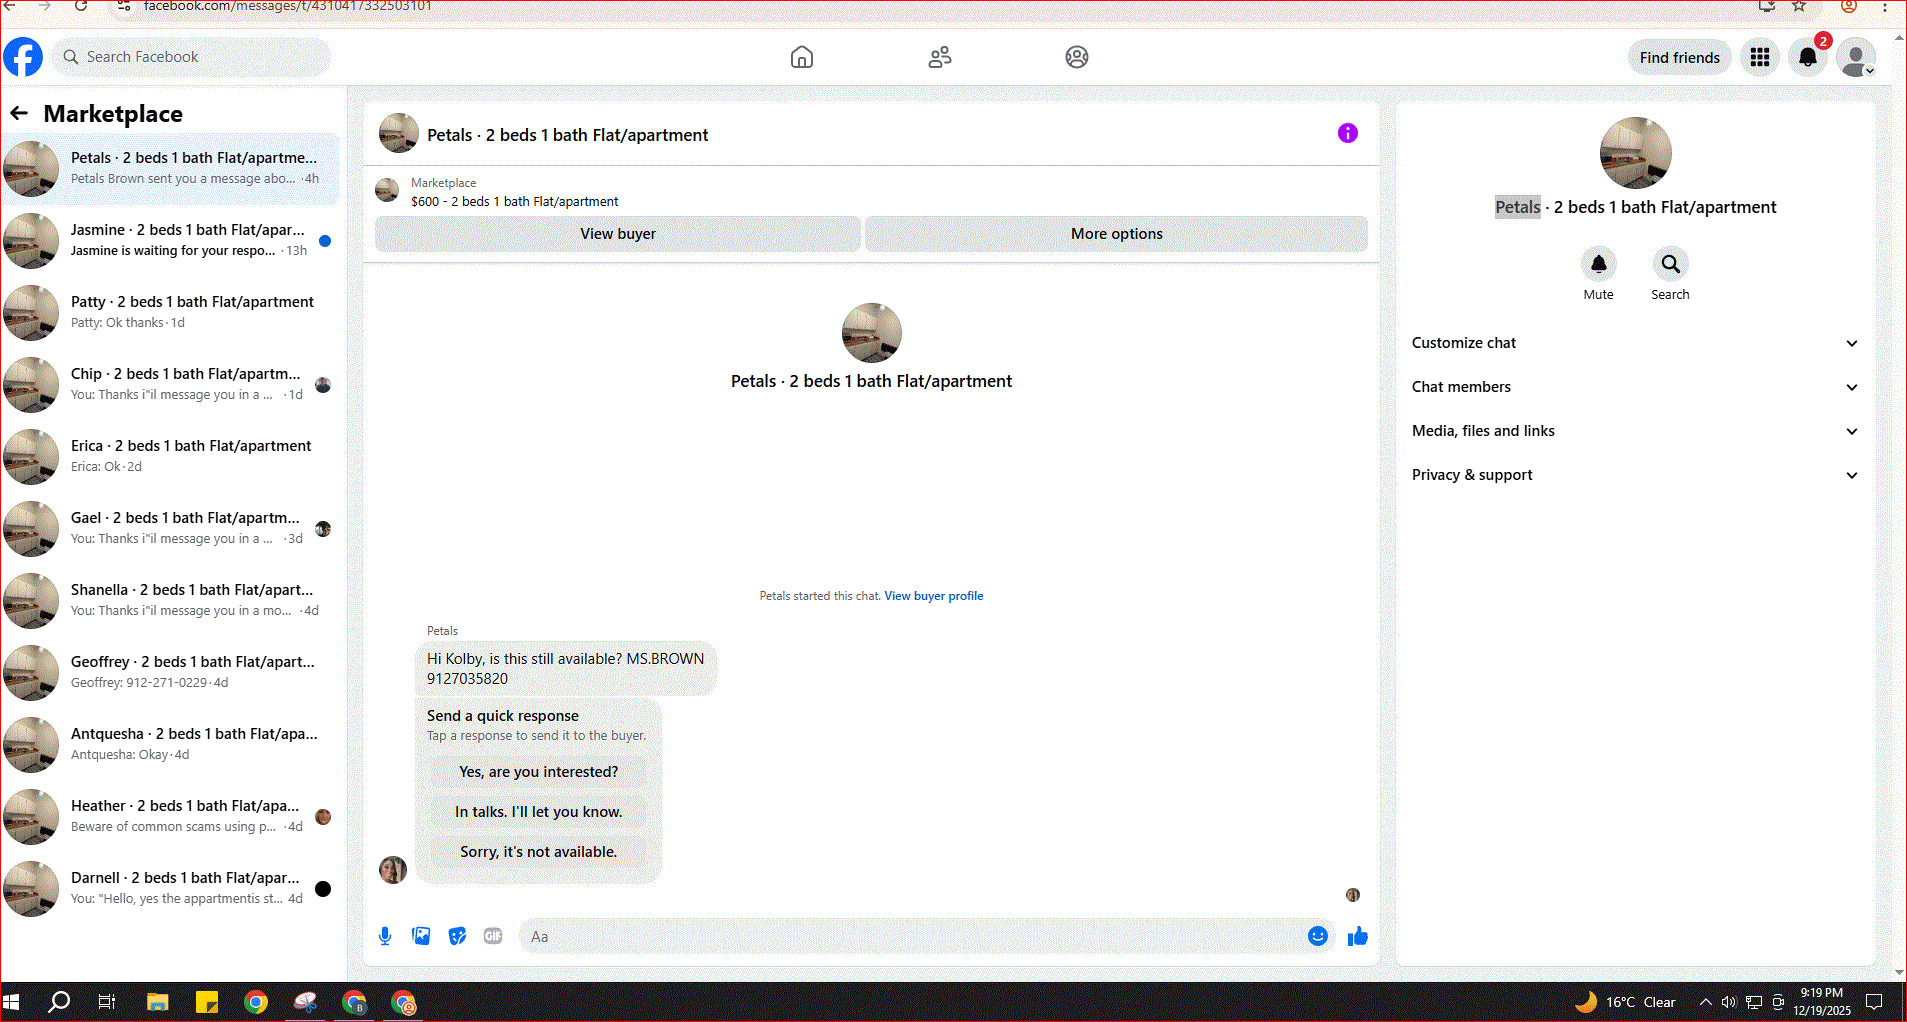This screenshot has height=1022, width=1907.
Task: Open Windows taskbar search
Action: (59, 1002)
